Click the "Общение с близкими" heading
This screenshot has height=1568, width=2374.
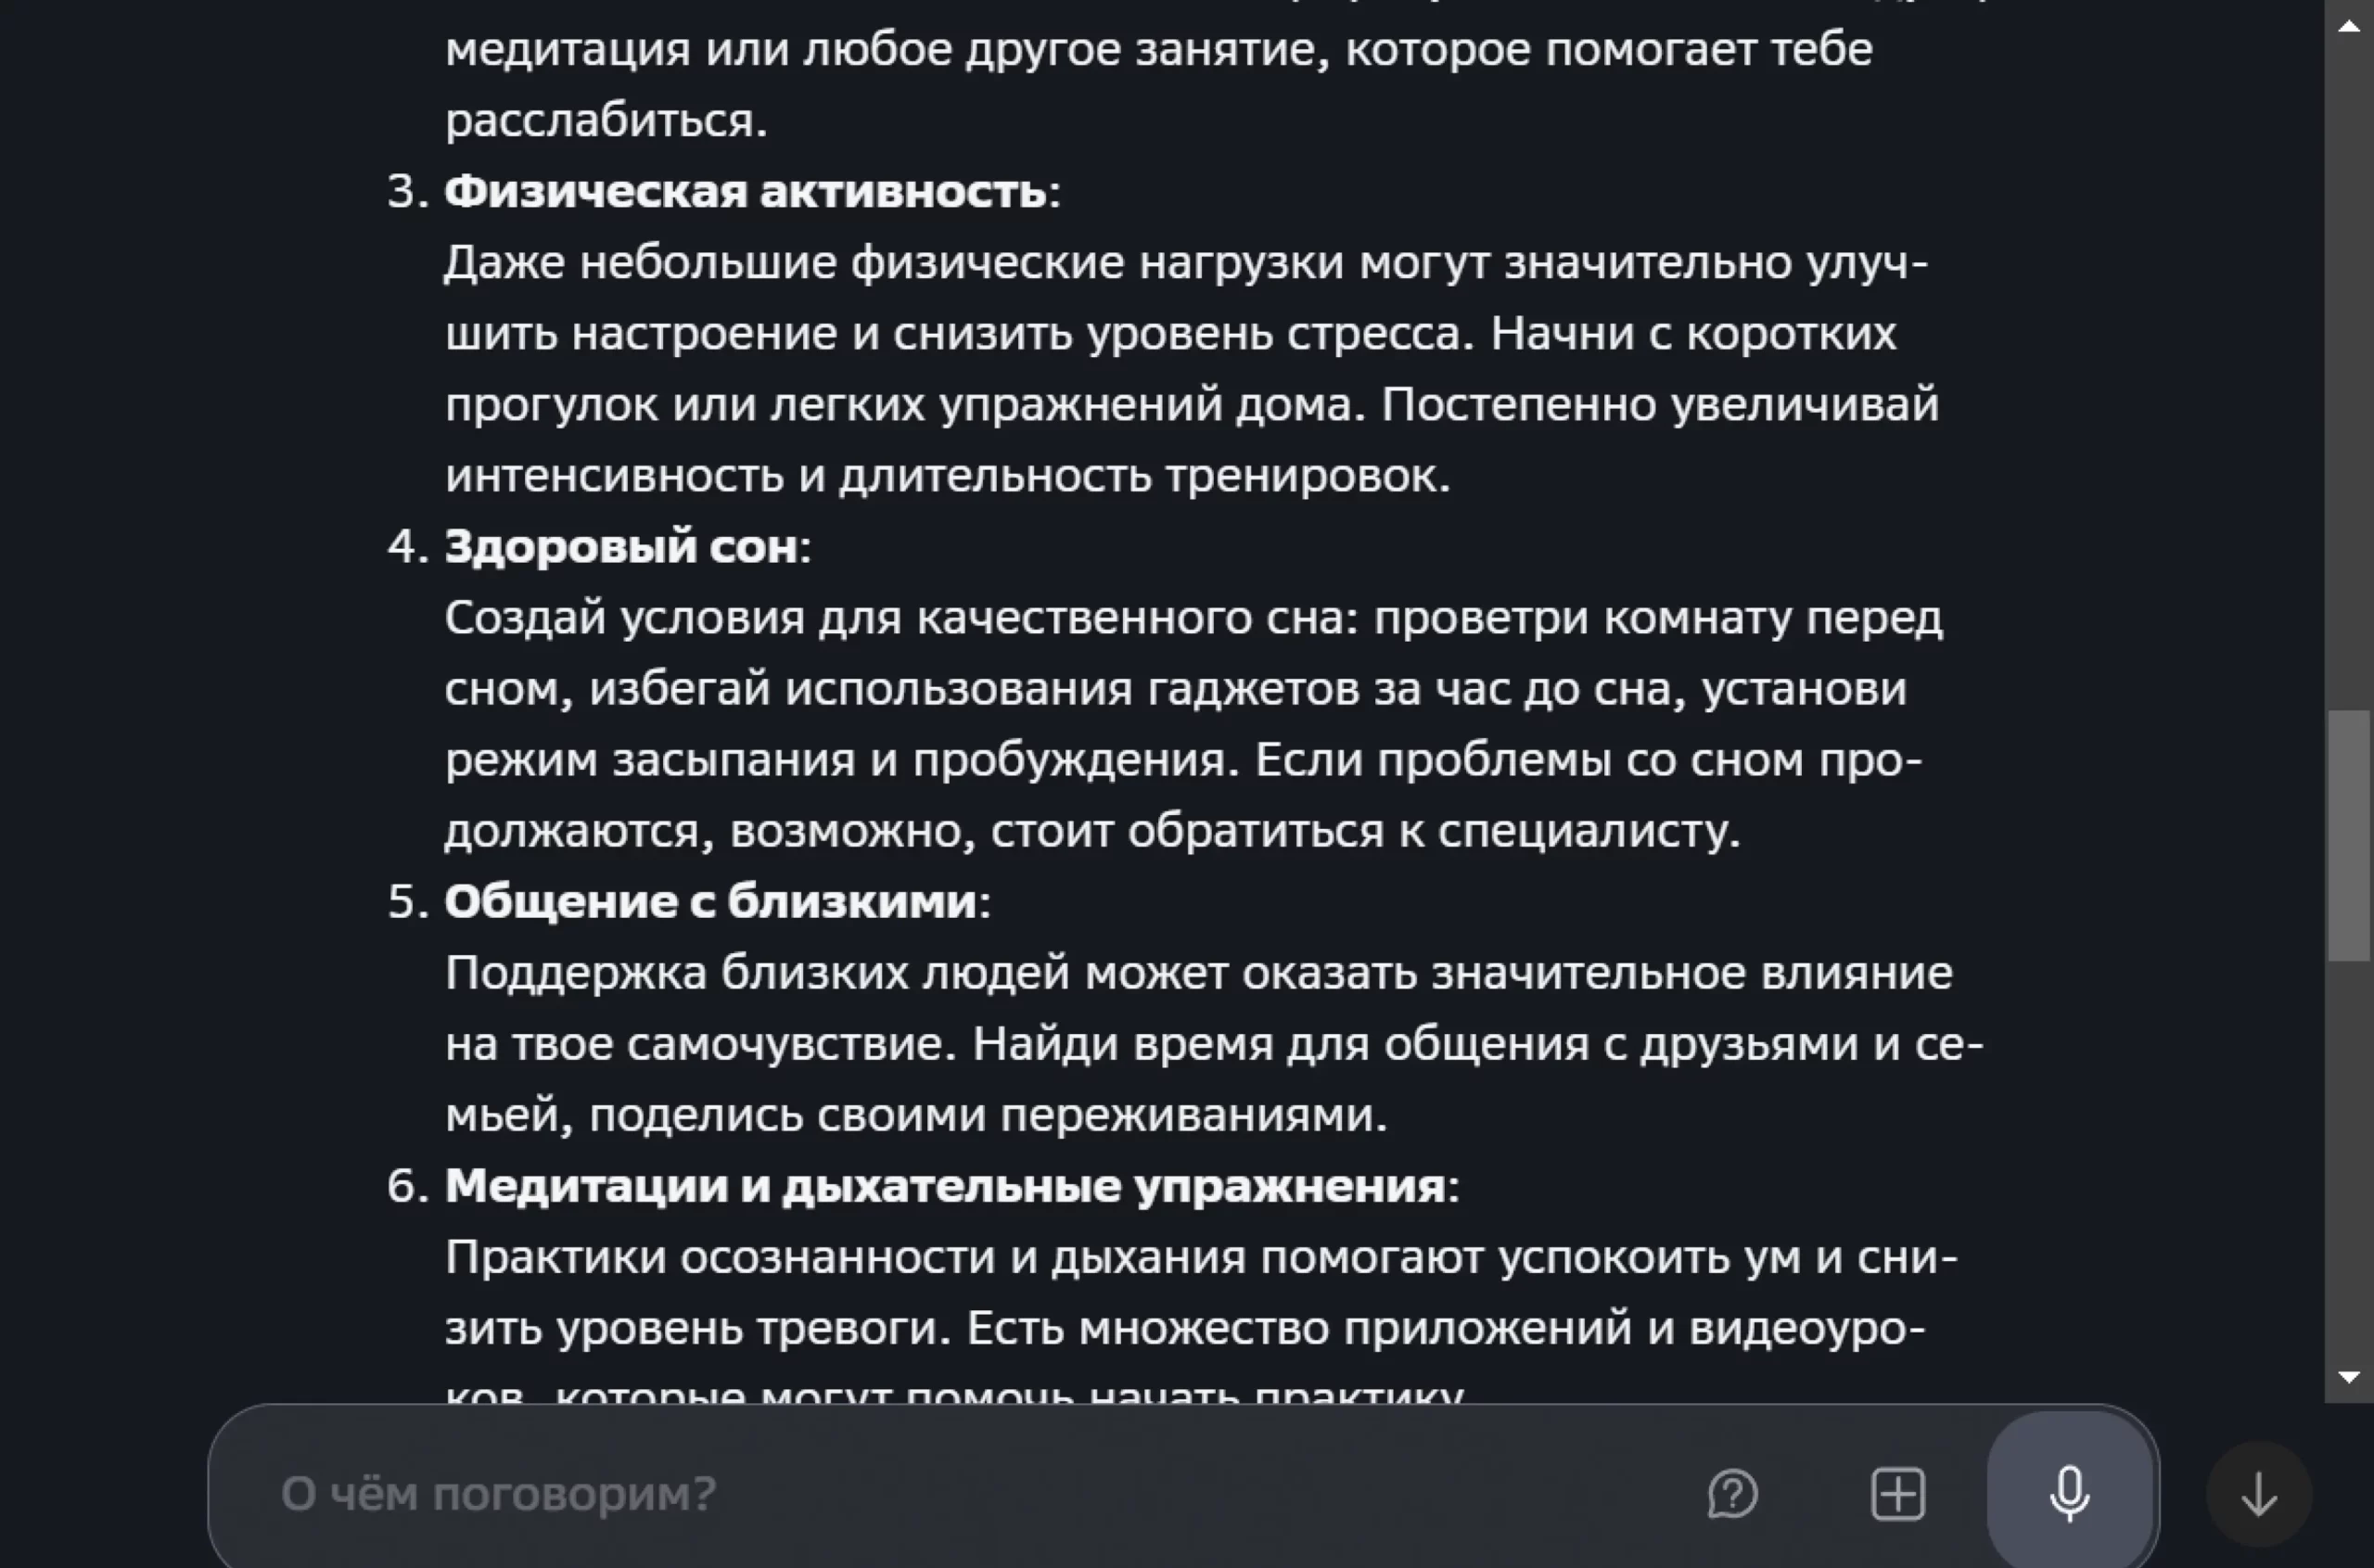coord(710,902)
